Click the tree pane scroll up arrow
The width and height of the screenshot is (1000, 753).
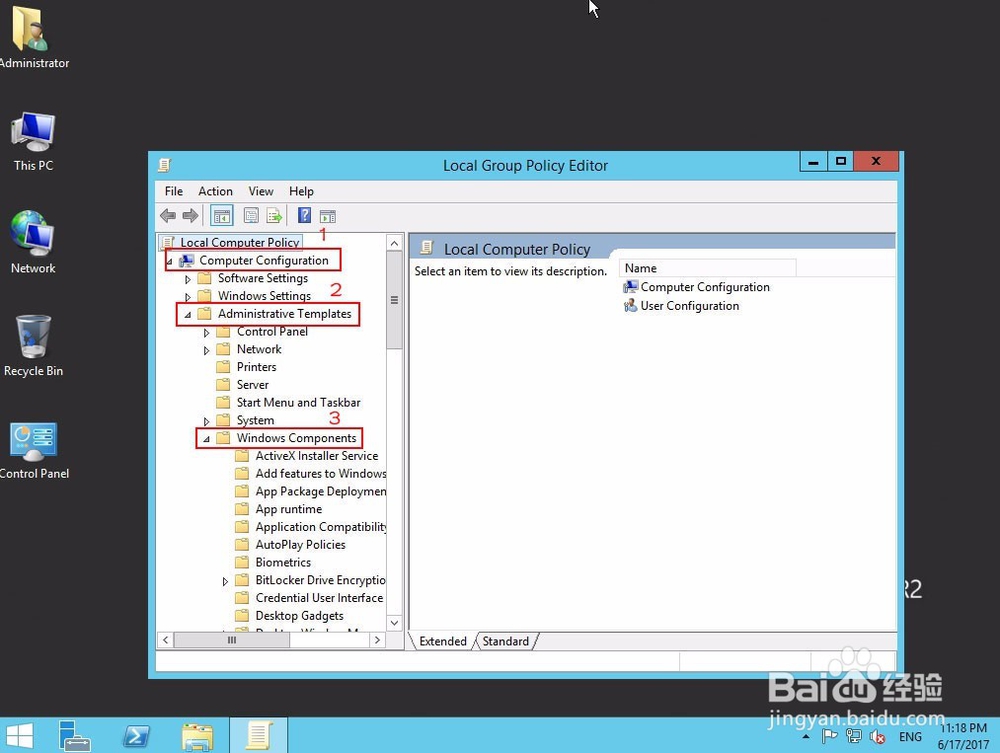click(394, 243)
